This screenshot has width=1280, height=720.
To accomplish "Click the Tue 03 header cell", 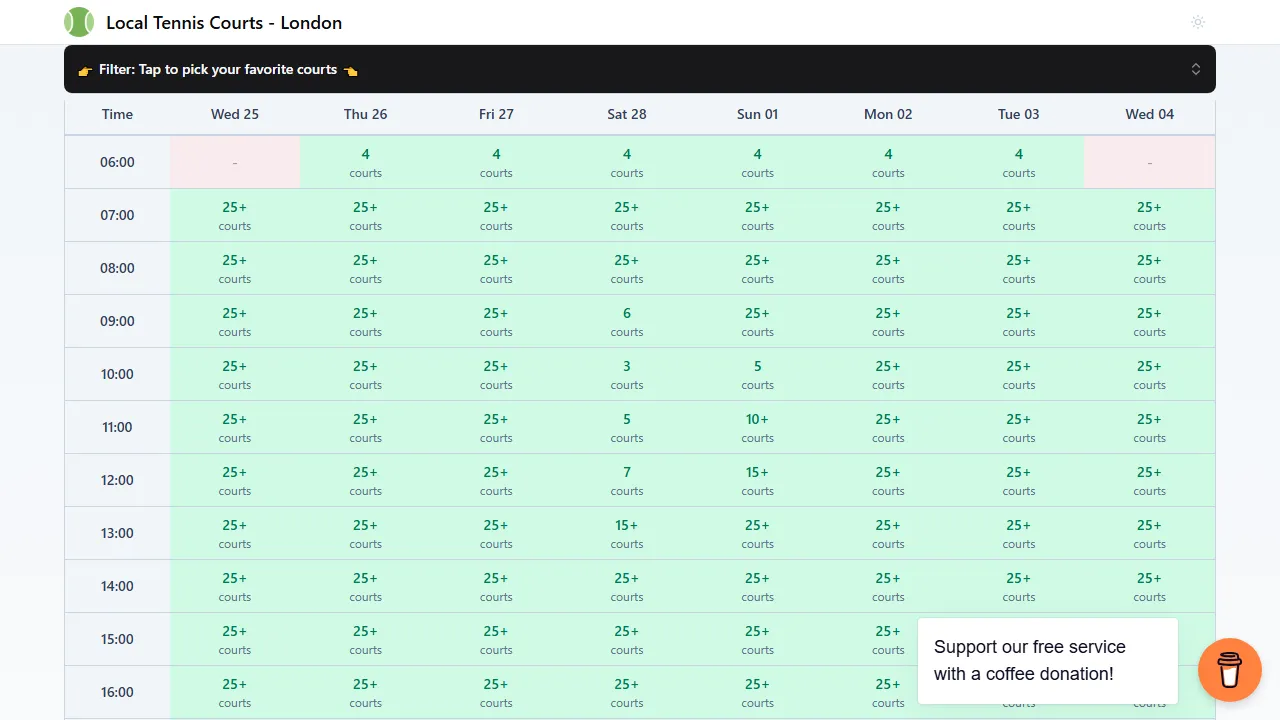I will 1018,114.
